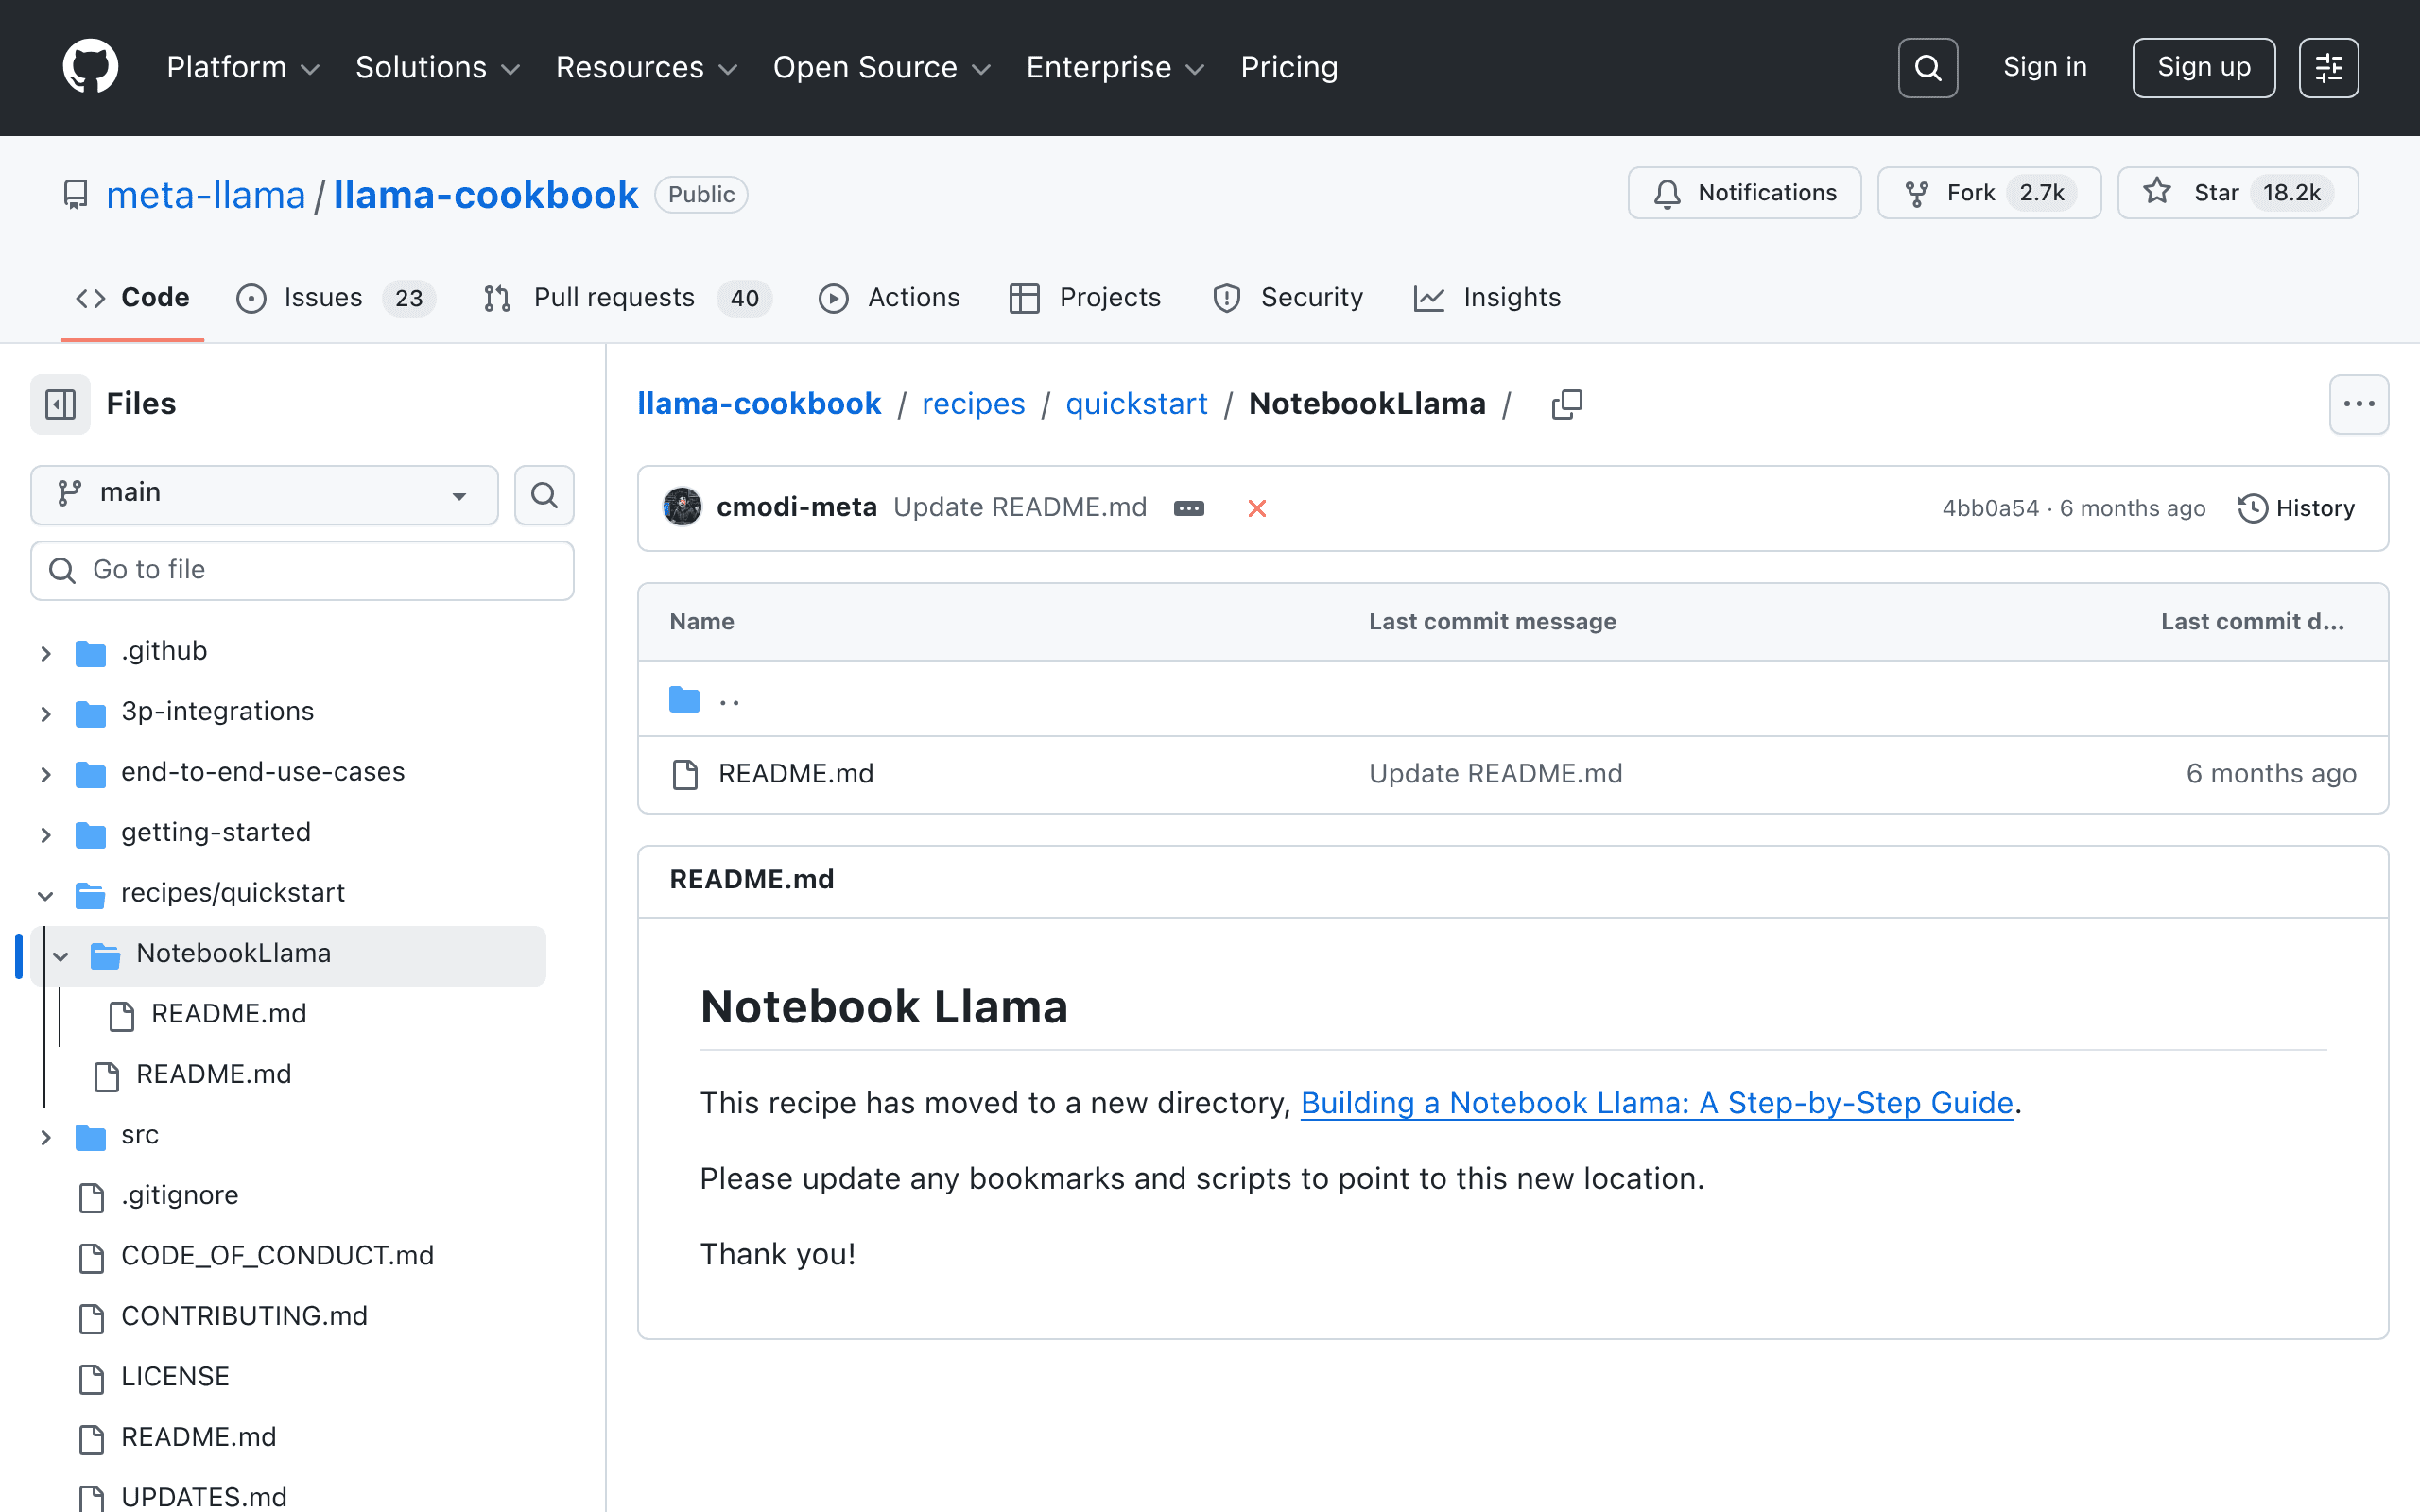The height and width of the screenshot is (1512, 2420).
Task: Open the GitHub homepage logo
Action: [x=90, y=67]
